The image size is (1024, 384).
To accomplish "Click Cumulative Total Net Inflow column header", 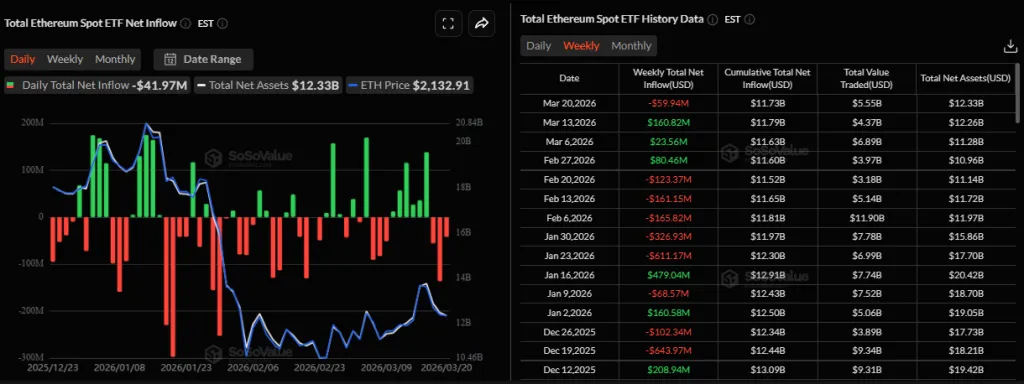I will point(767,78).
